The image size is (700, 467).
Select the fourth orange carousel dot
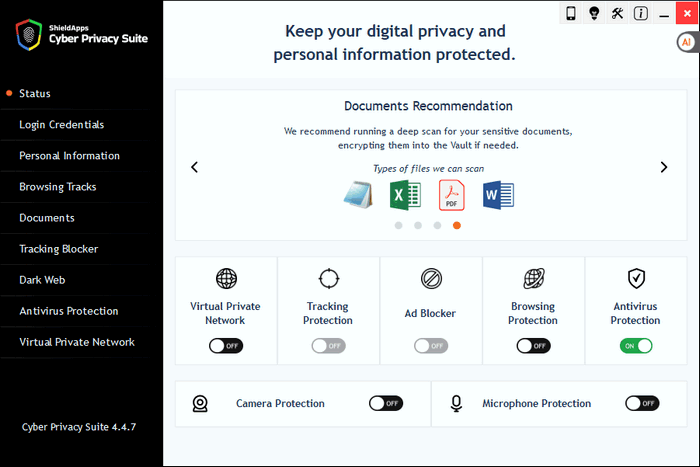[x=457, y=225]
